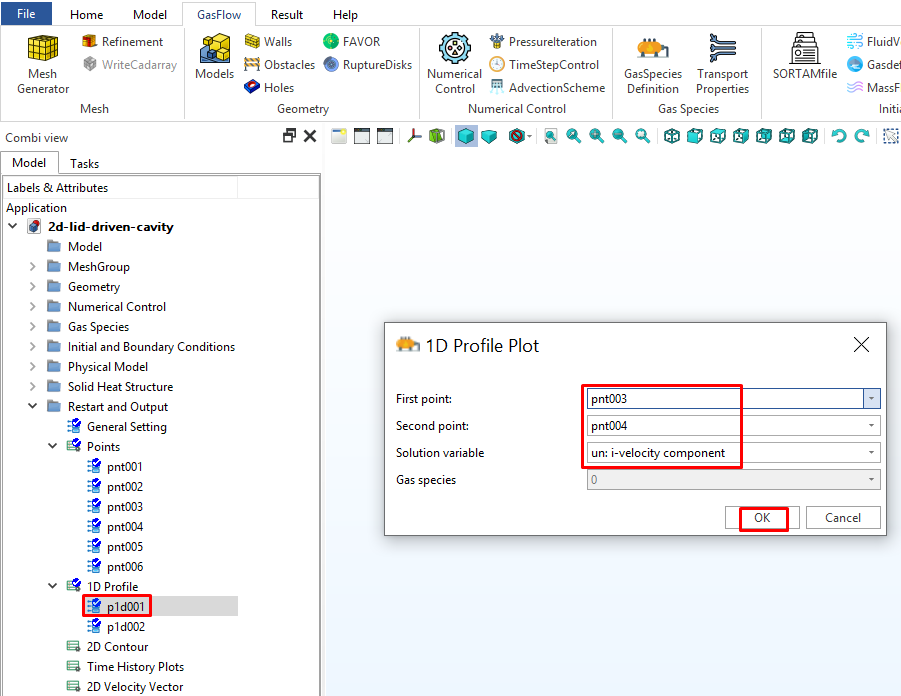Screen dimensions: 901x696
Task: Collapse the 1D Profile tree node
Action: 53,587
